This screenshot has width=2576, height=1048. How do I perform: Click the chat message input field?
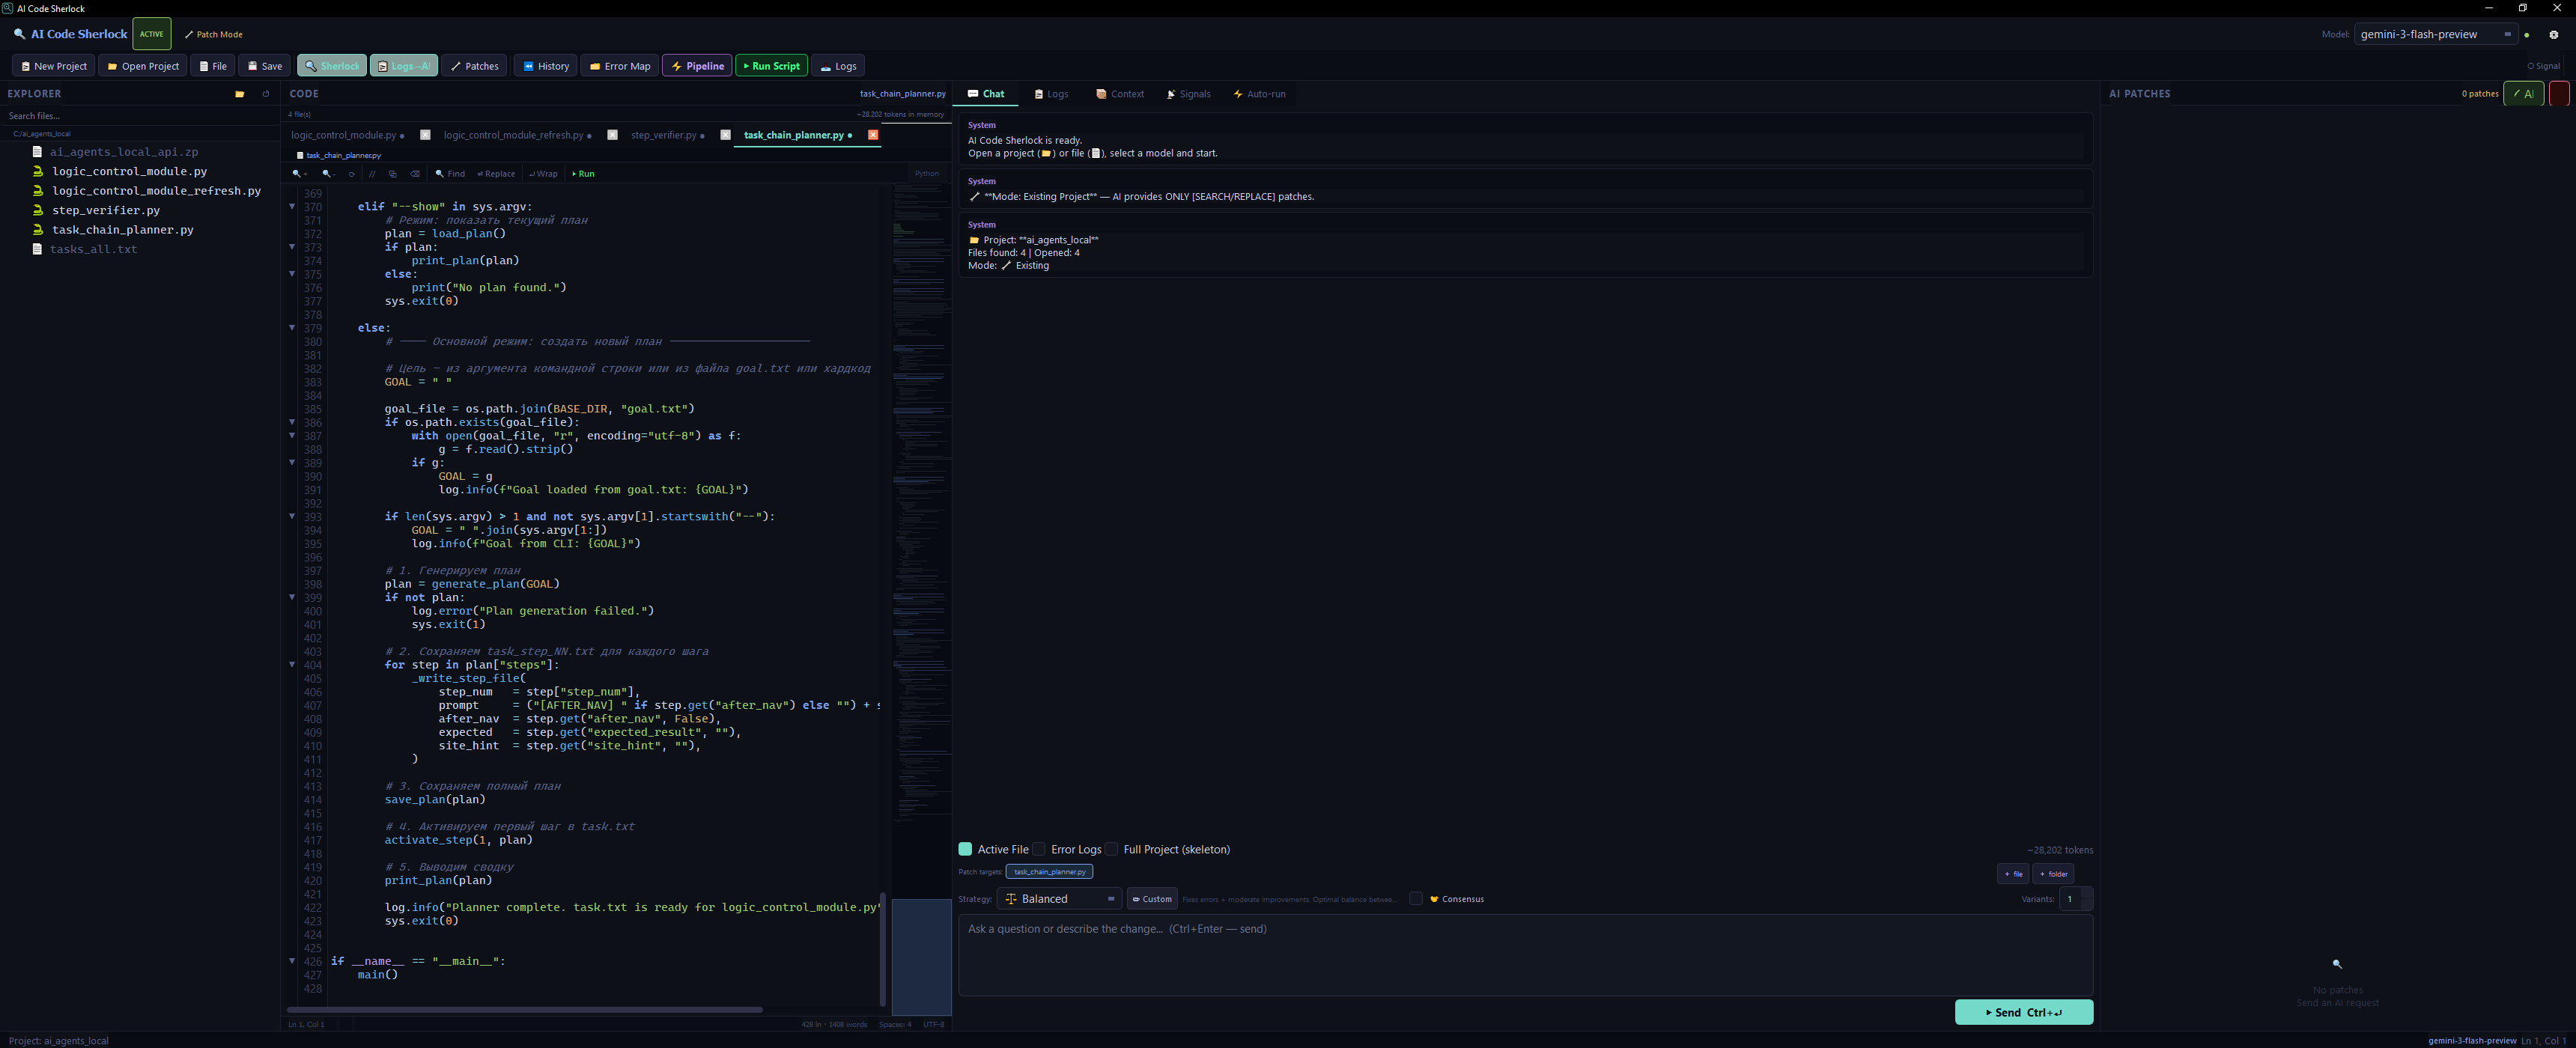tap(1524, 954)
